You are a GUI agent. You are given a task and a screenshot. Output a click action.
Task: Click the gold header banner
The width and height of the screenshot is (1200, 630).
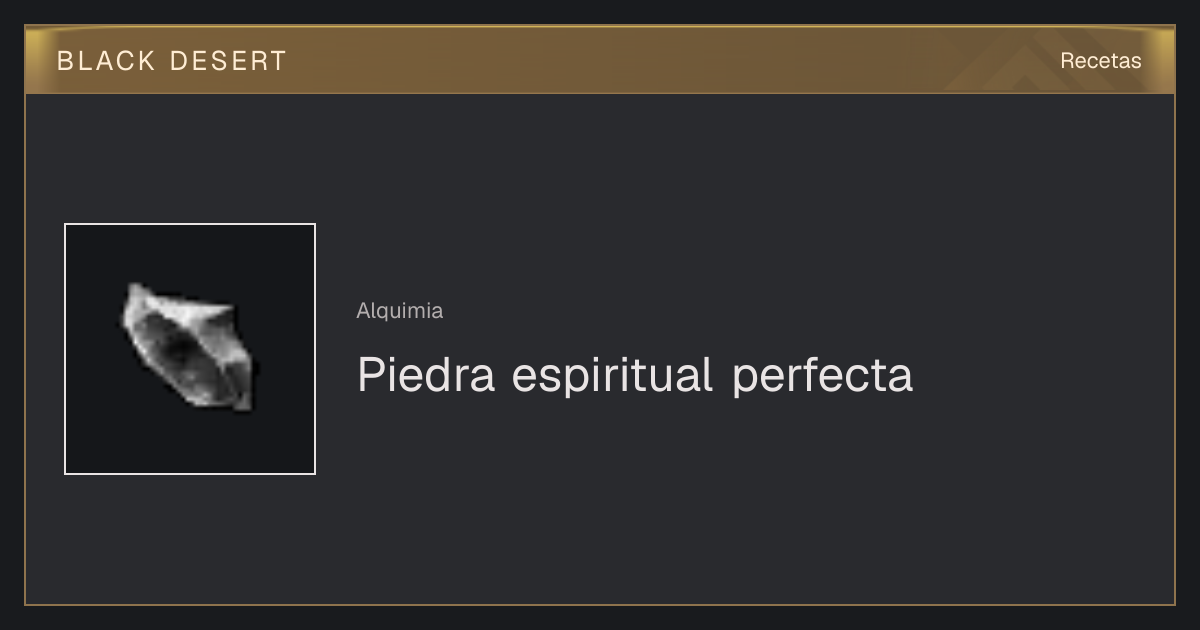(x=600, y=60)
